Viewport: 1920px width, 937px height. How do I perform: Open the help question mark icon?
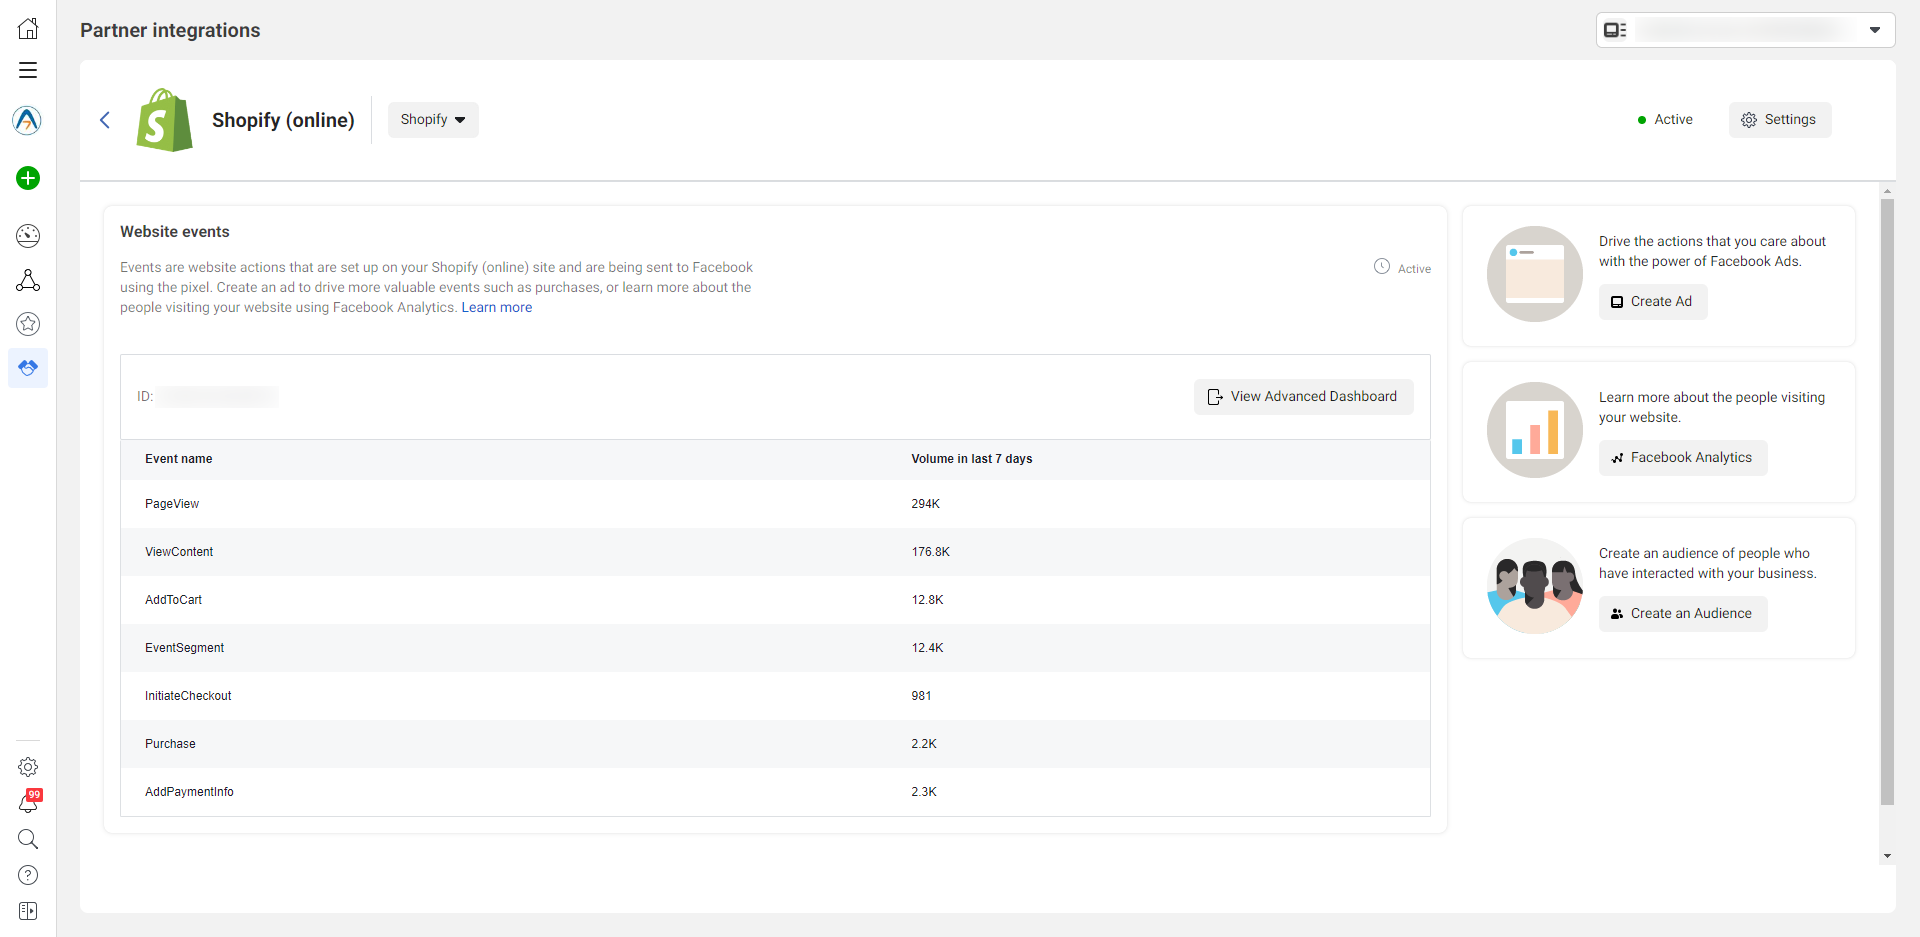[28, 875]
